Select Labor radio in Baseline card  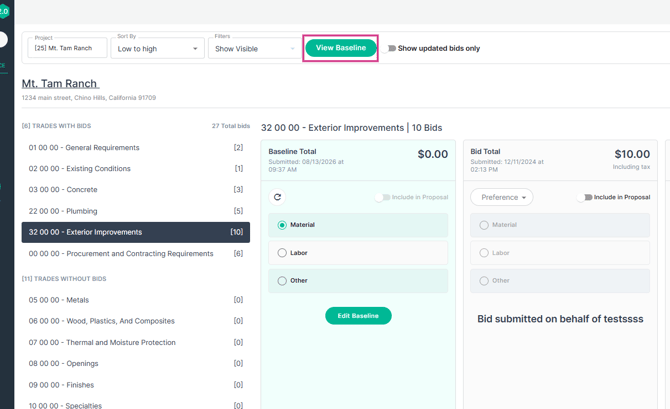[x=282, y=253]
